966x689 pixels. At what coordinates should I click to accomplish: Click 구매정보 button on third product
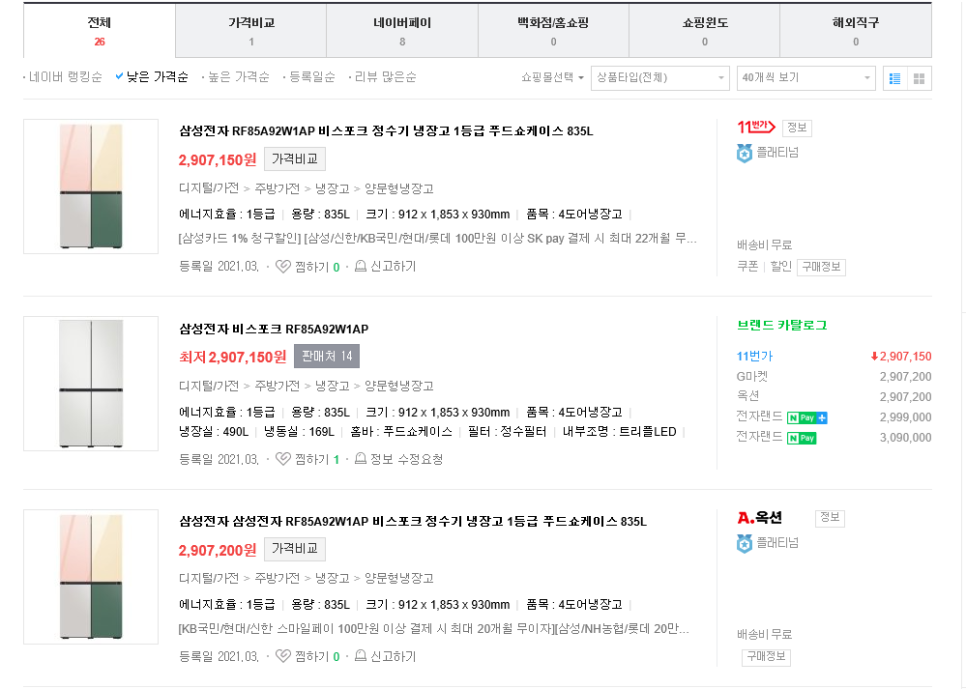[766, 657]
